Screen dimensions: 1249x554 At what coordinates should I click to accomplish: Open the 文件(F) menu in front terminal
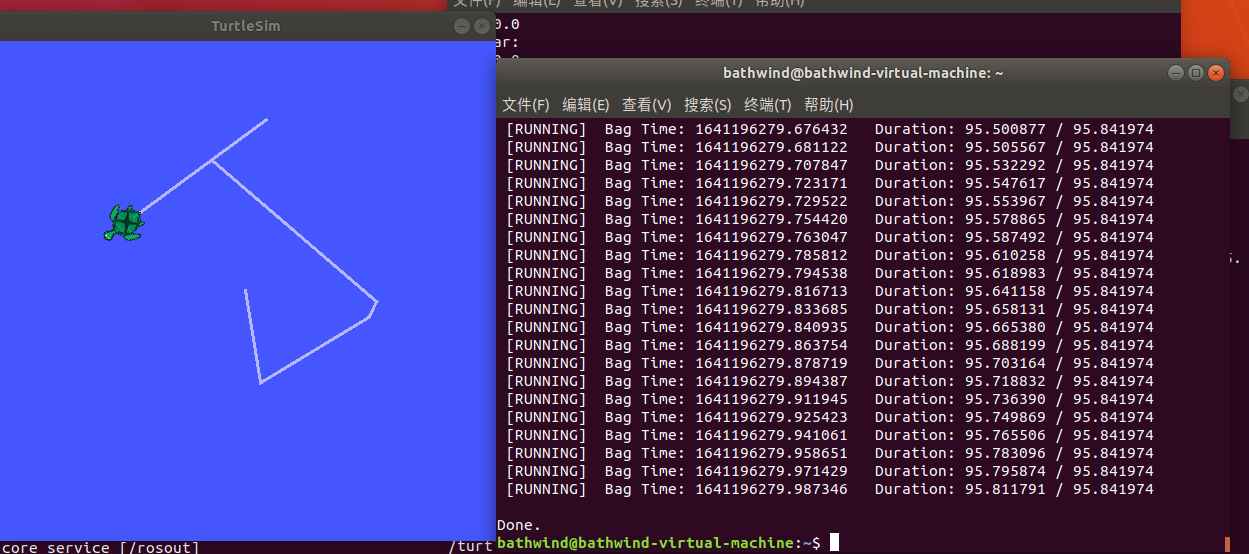[x=525, y=105]
